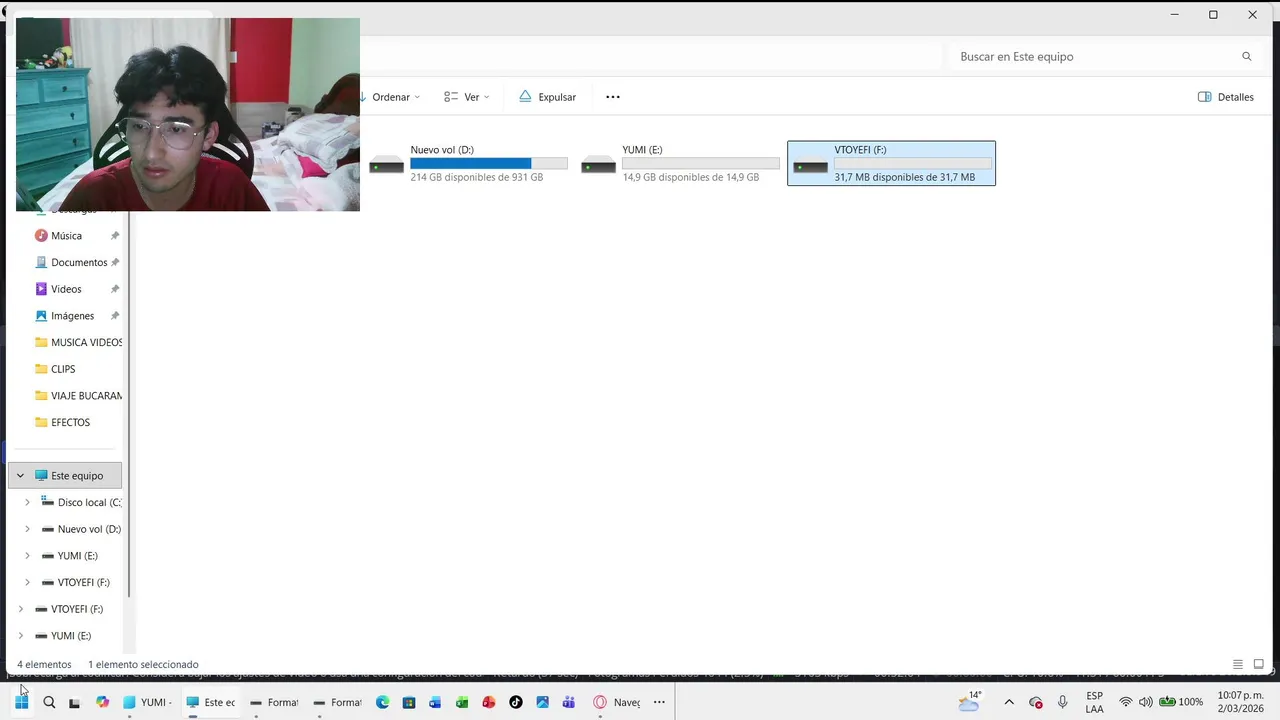Open the three-dots more options menu
Viewport: 1280px width, 720px height.
[x=613, y=97]
